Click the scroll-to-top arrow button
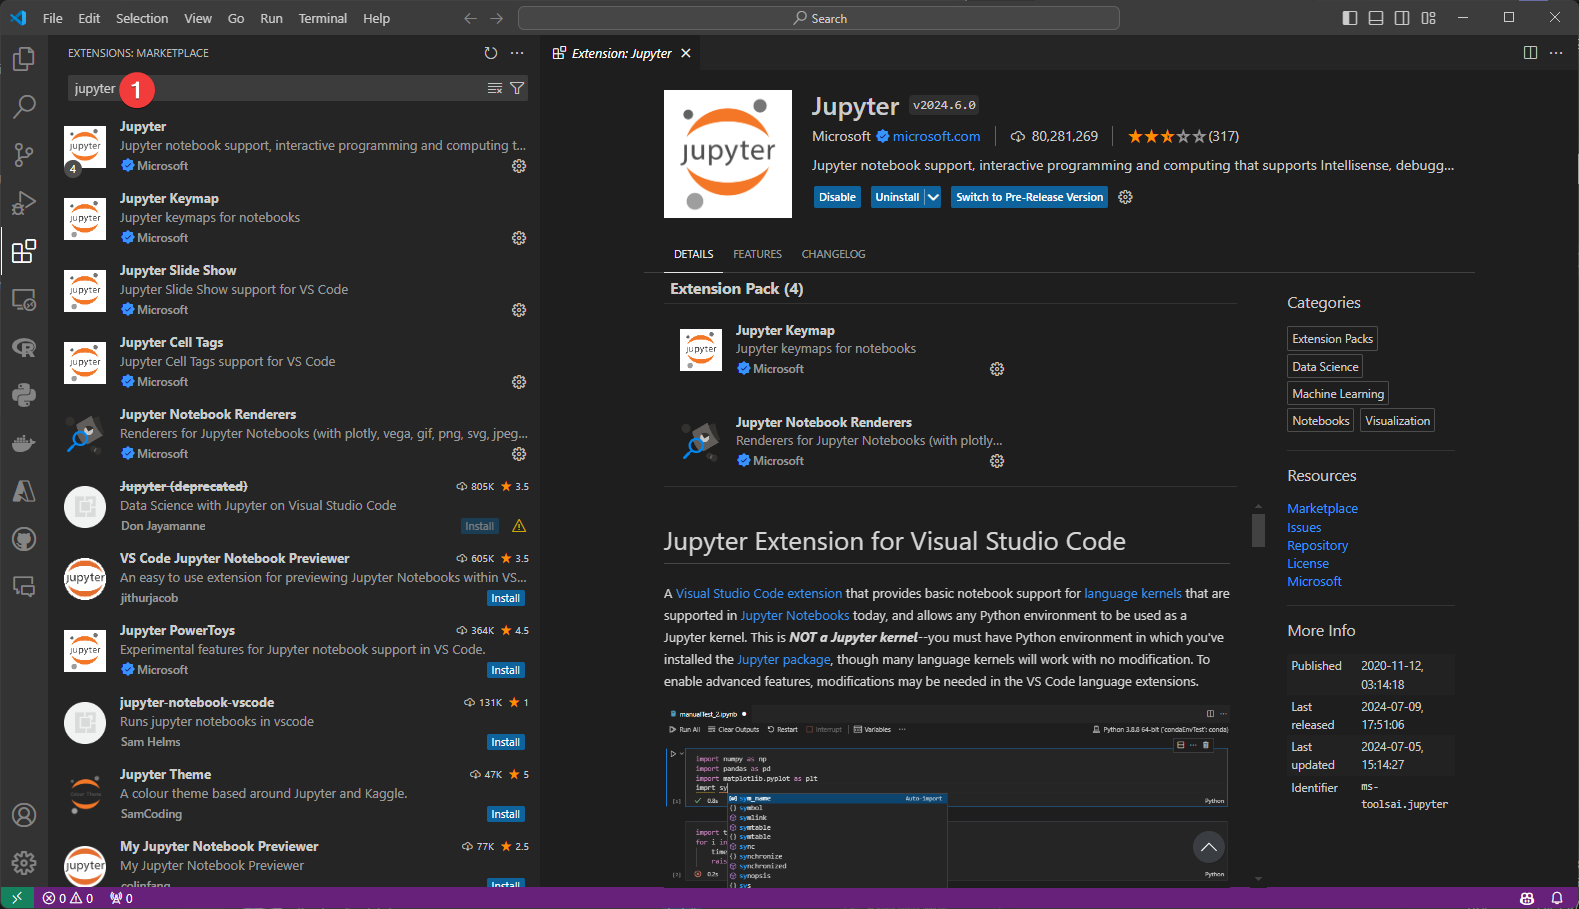This screenshot has width=1579, height=909. coord(1209,847)
